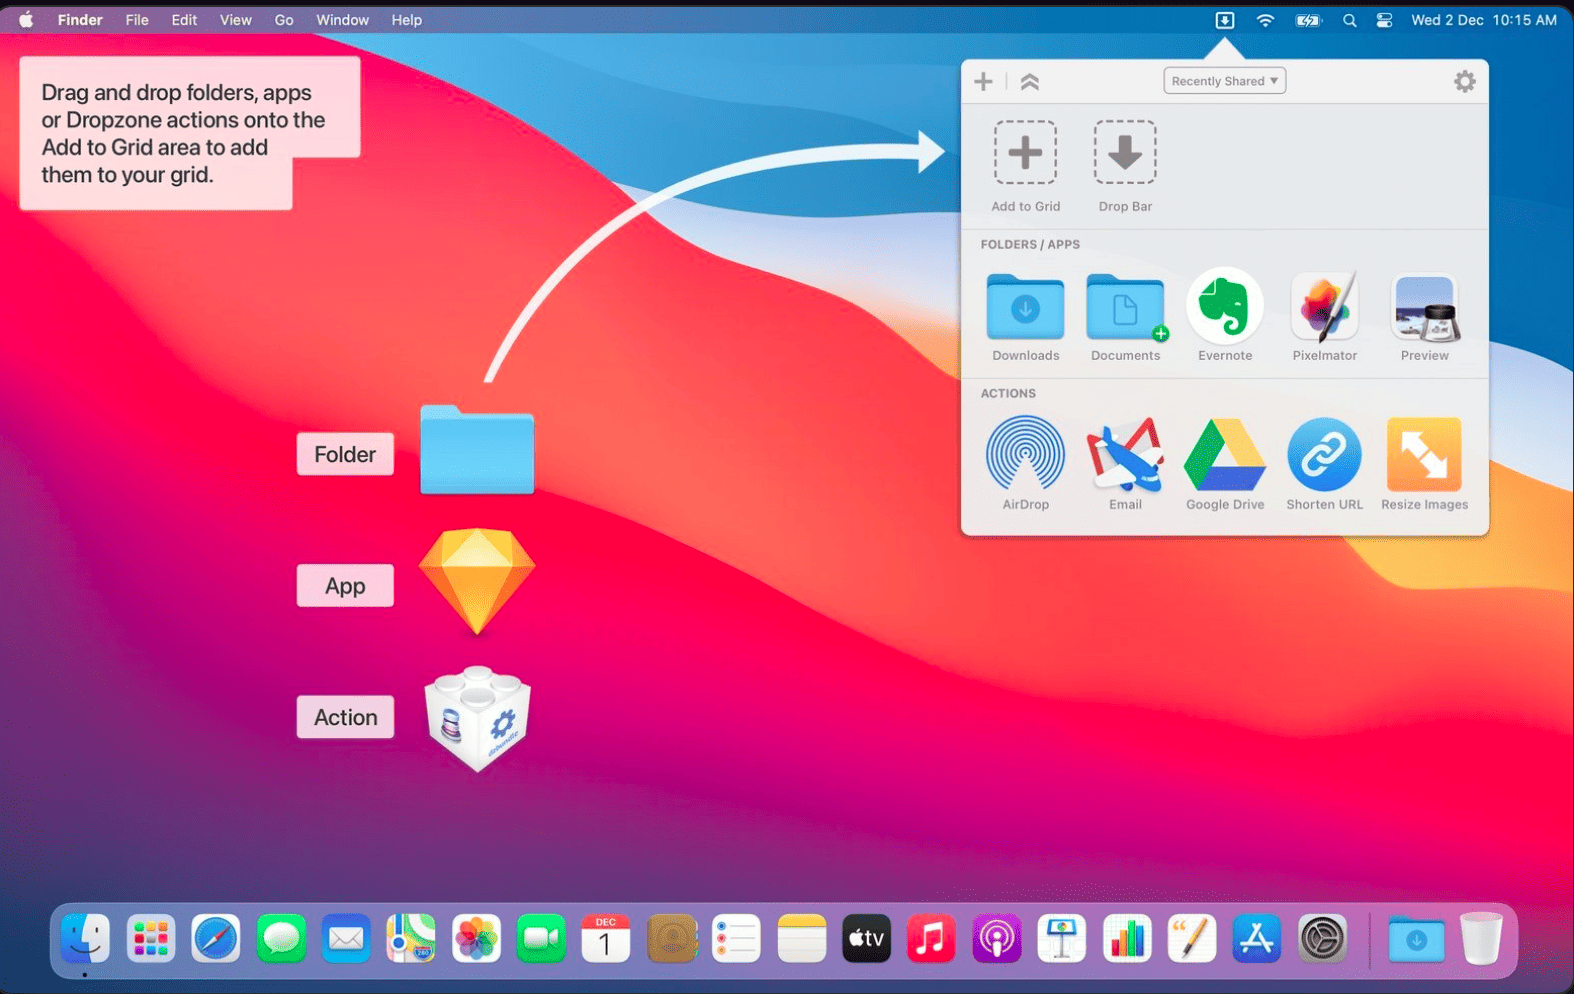Open Spotlight search in menu bar
Image resolution: width=1574 pixels, height=994 pixels.
click(1349, 20)
